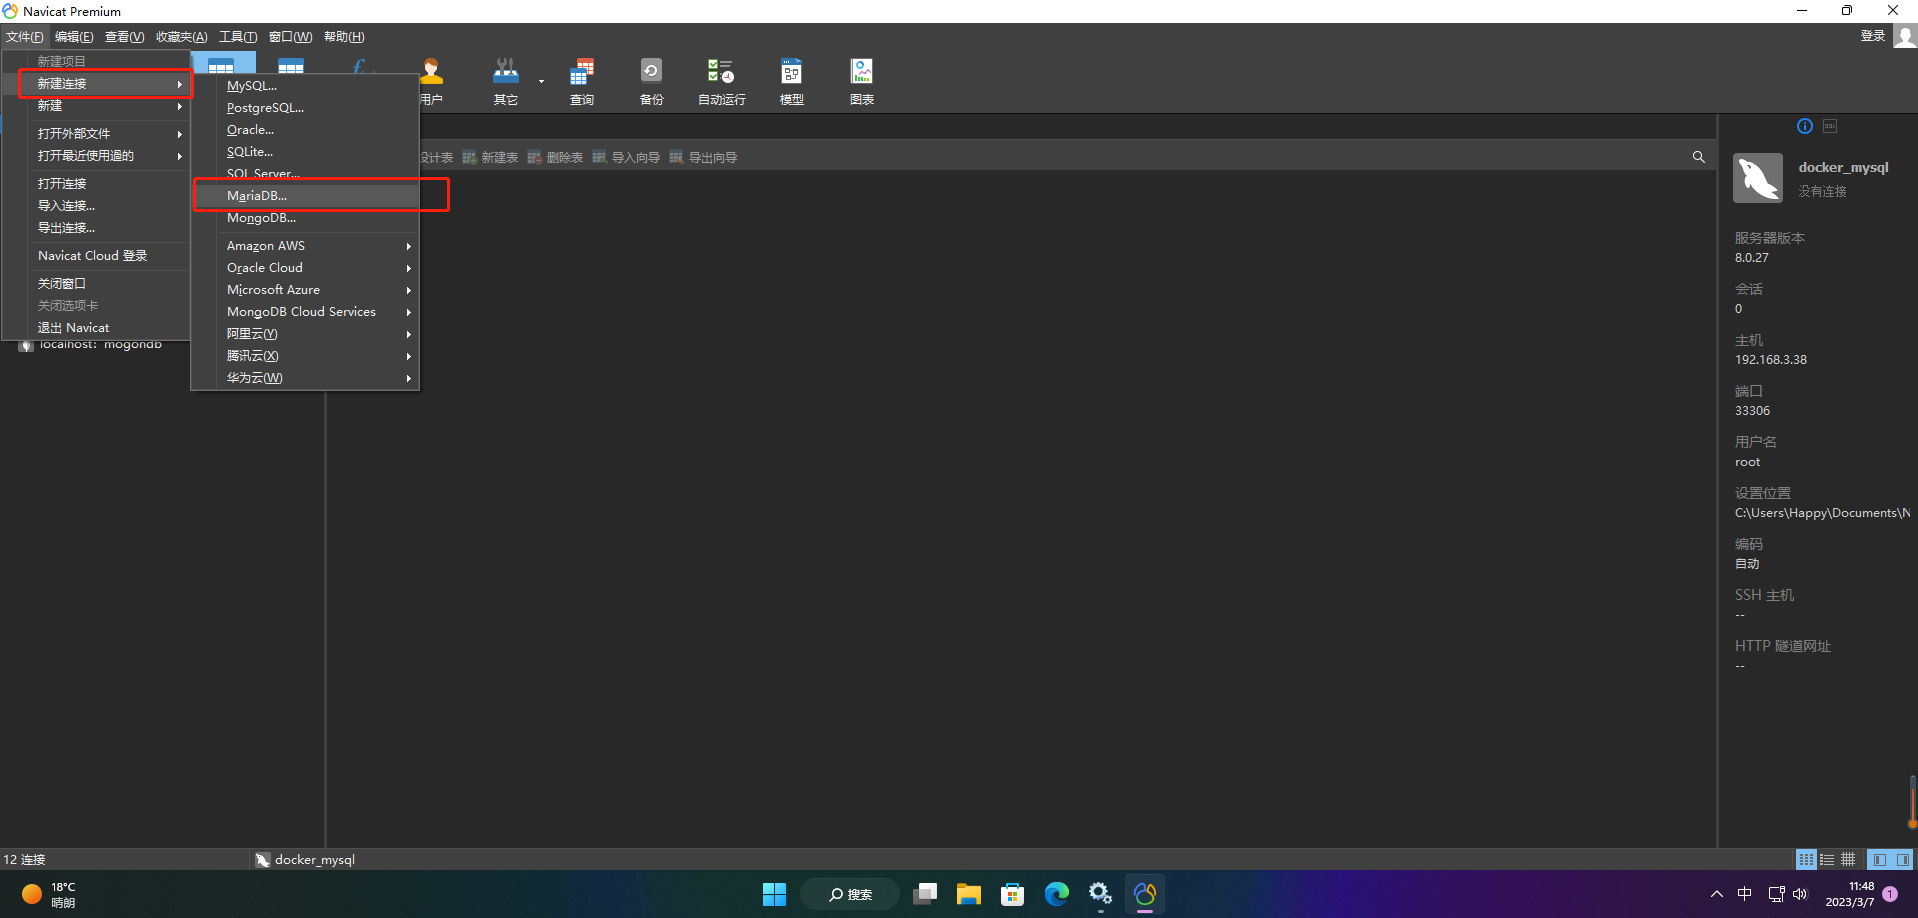The width and height of the screenshot is (1918, 918).
Task: Open Microsoft Edge from the taskbar
Action: coord(1056,894)
